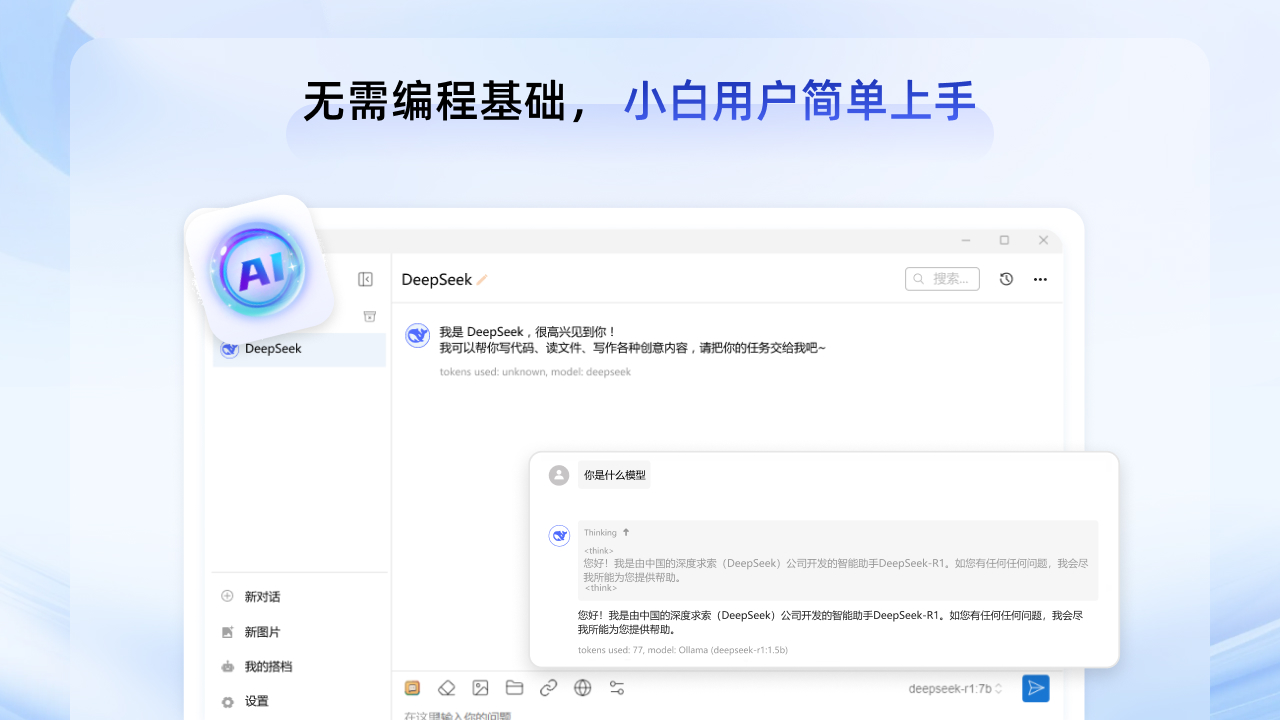This screenshot has width=1280, height=720.
Task: Click the pencil icon next to DeepSeek title
Action: pyautogui.click(x=482, y=280)
